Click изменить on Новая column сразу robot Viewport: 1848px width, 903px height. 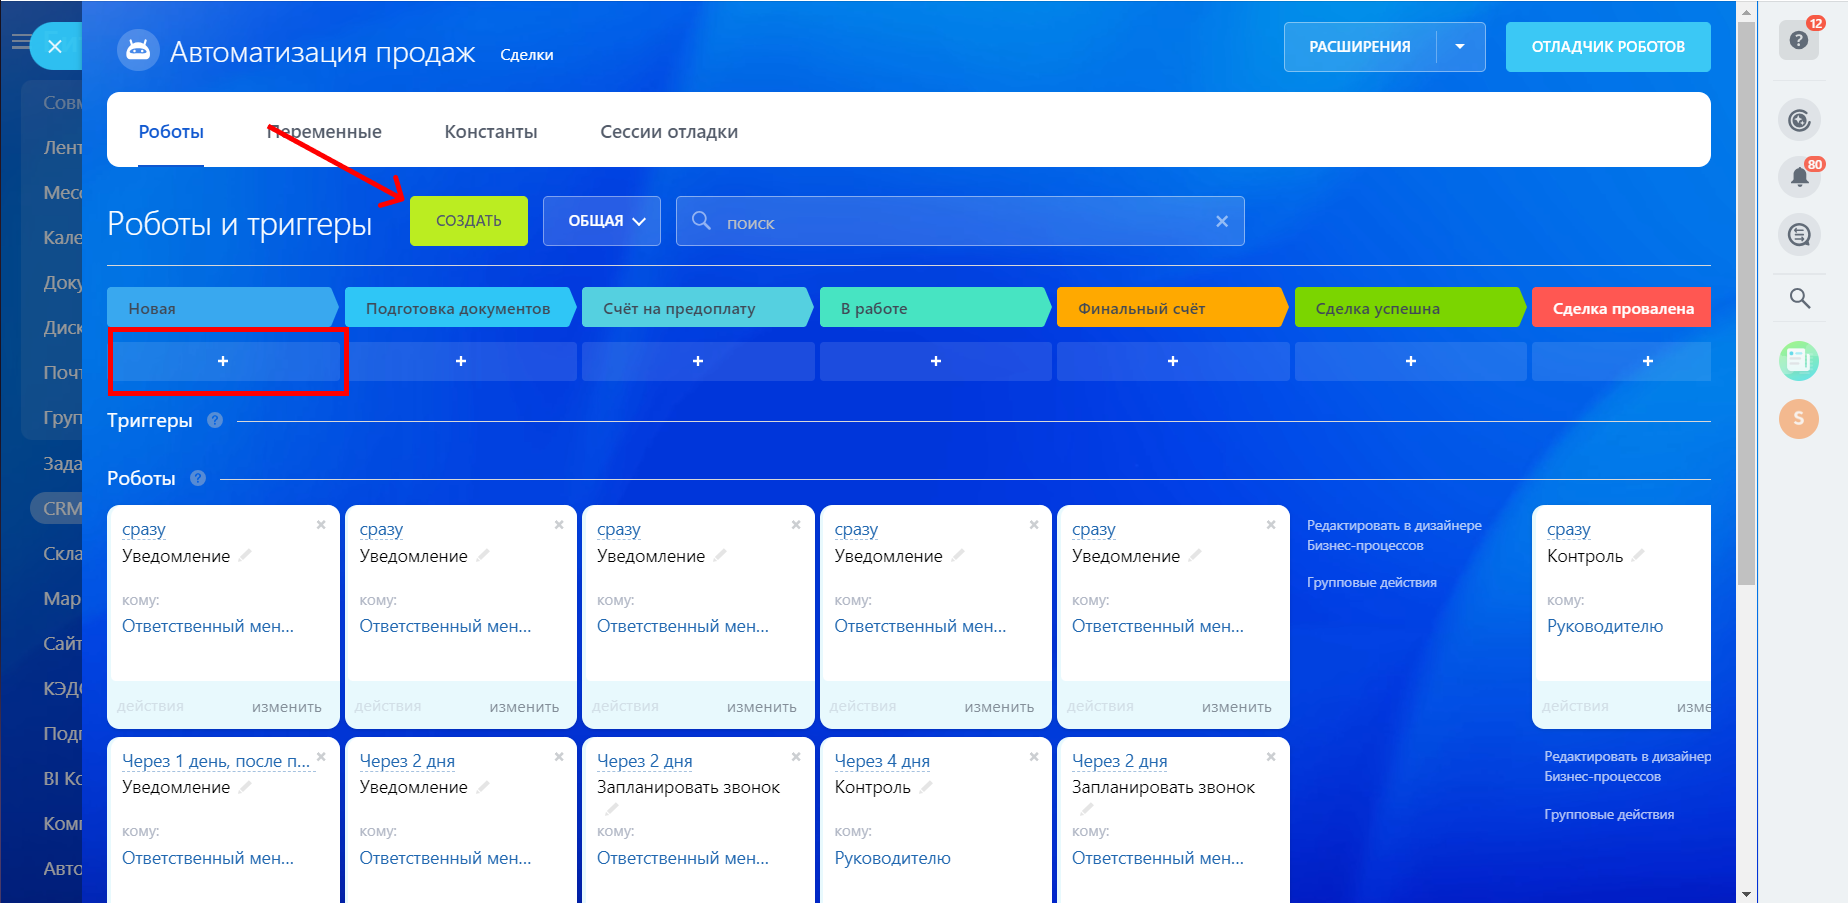287,707
